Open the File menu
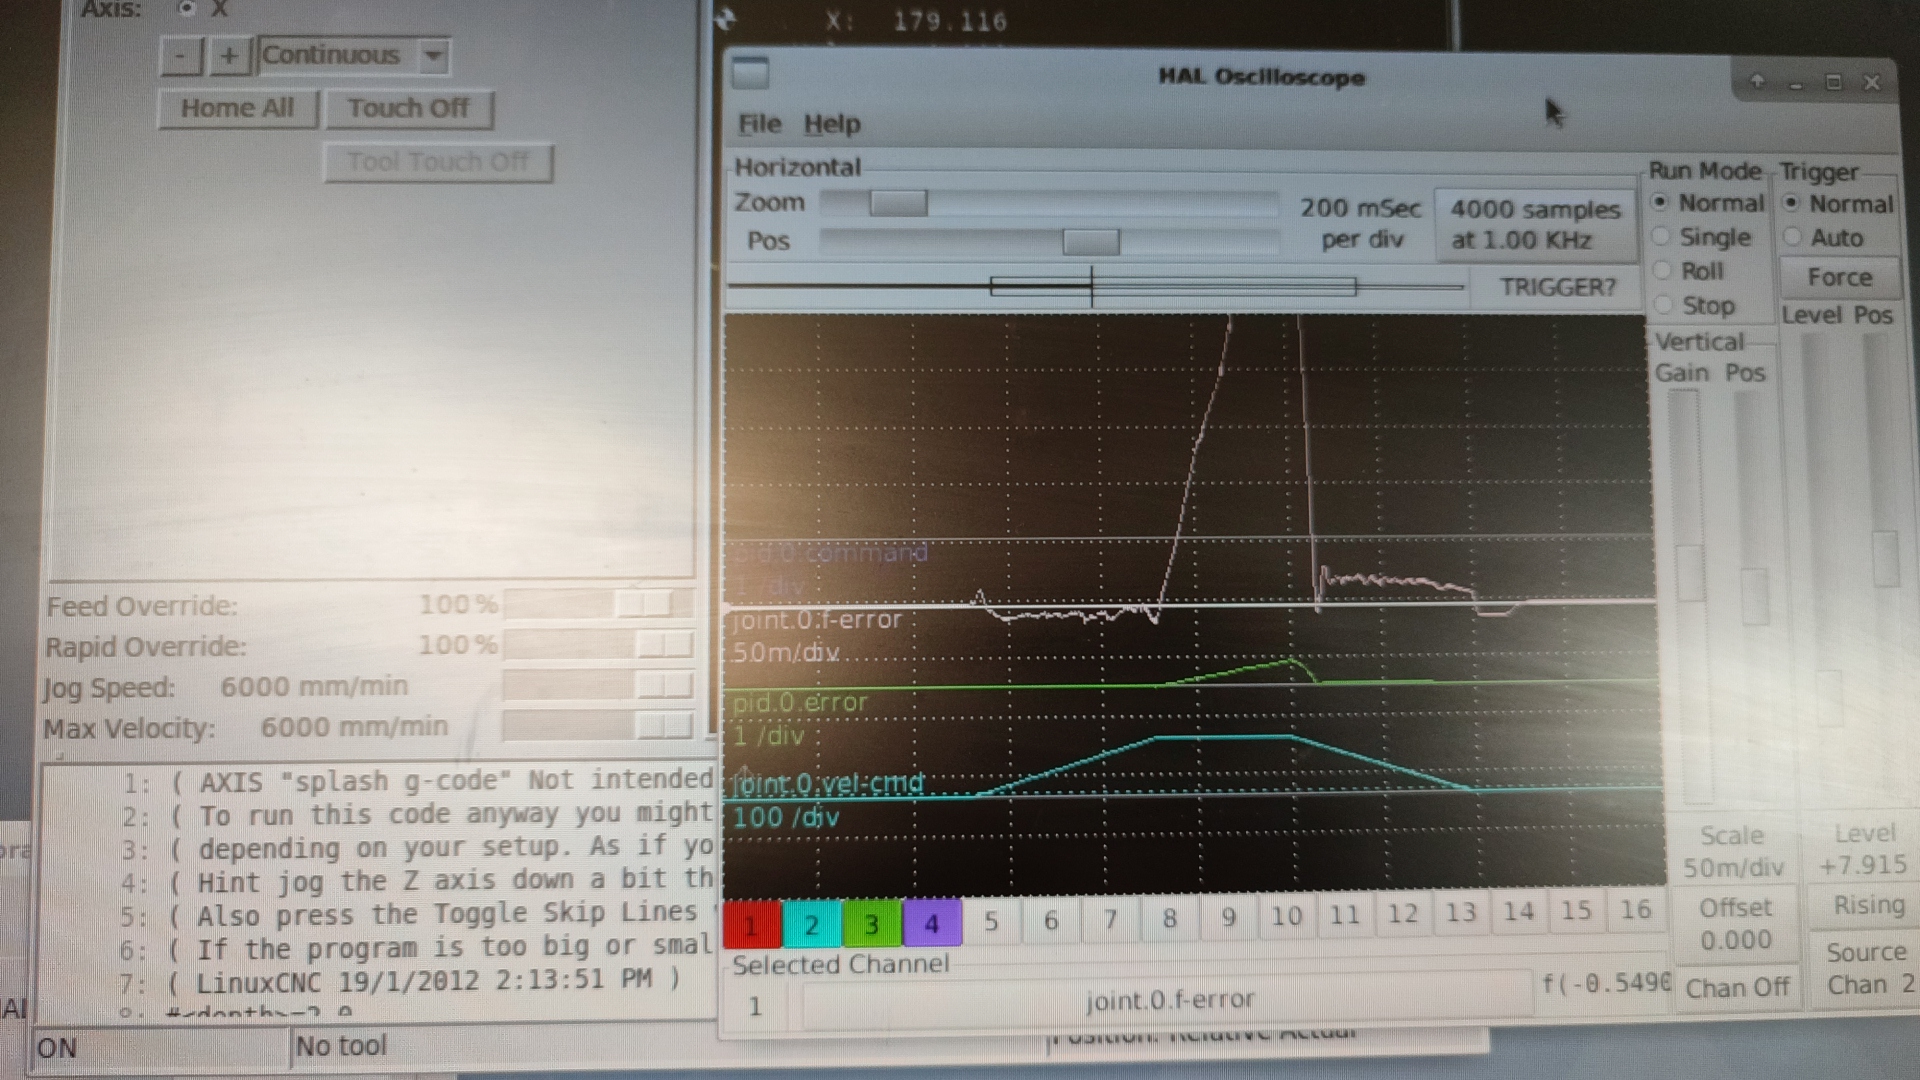The image size is (1920, 1080). [759, 124]
